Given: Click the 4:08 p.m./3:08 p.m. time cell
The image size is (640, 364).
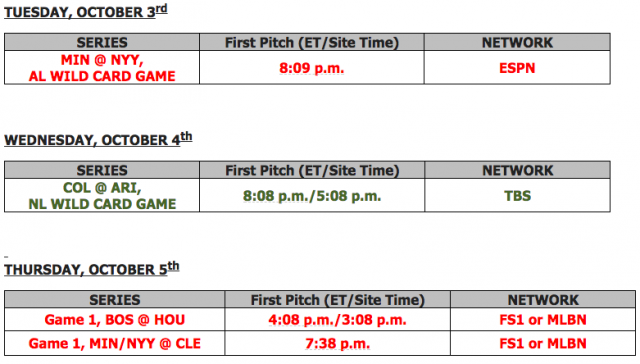Looking at the screenshot, I should tap(338, 320).
